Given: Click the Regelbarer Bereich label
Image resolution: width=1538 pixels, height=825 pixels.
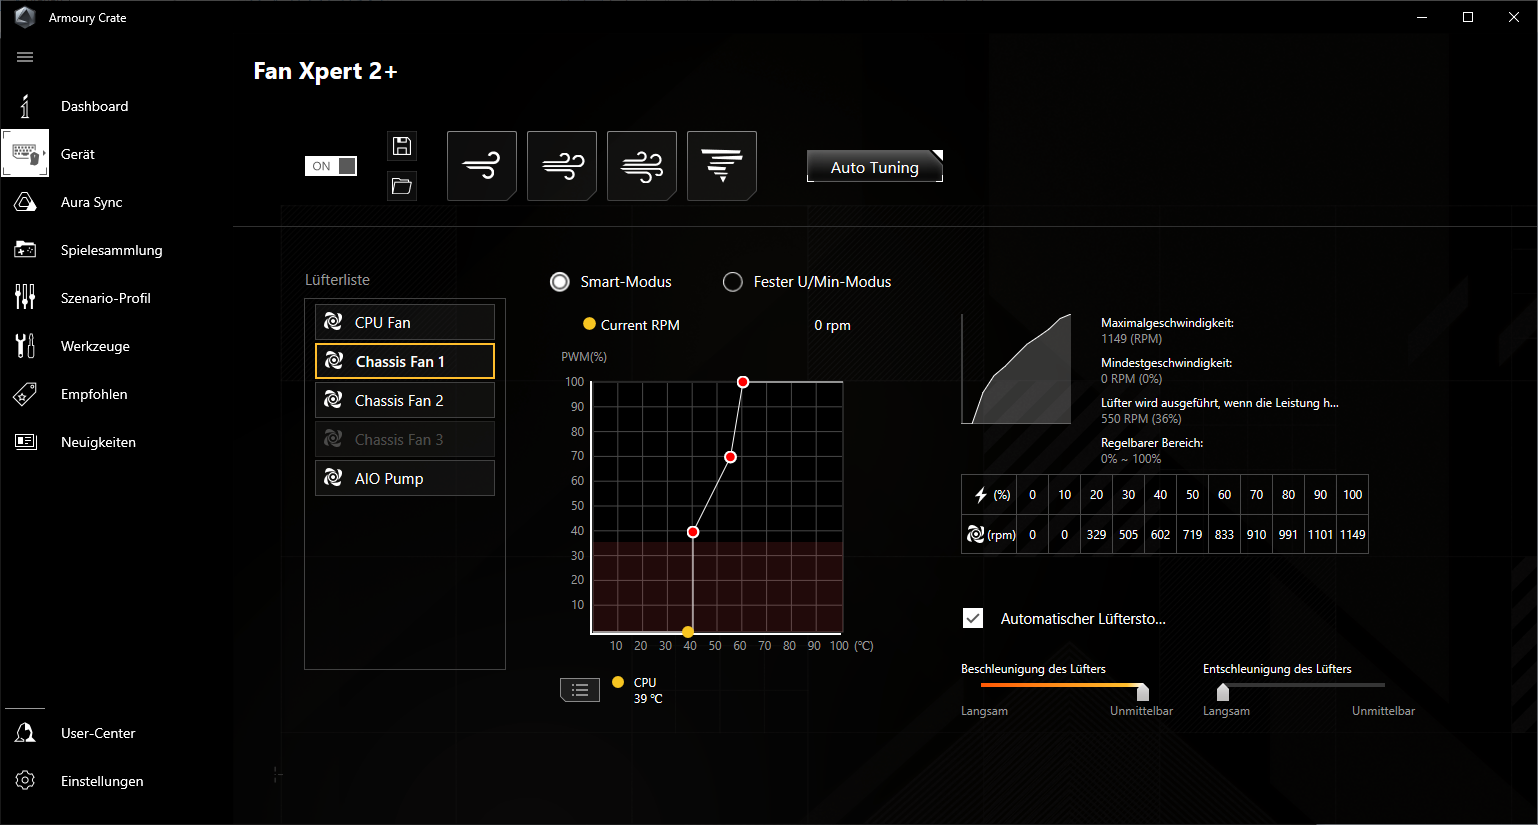Looking at the screenshot, I should (1152, 443).
